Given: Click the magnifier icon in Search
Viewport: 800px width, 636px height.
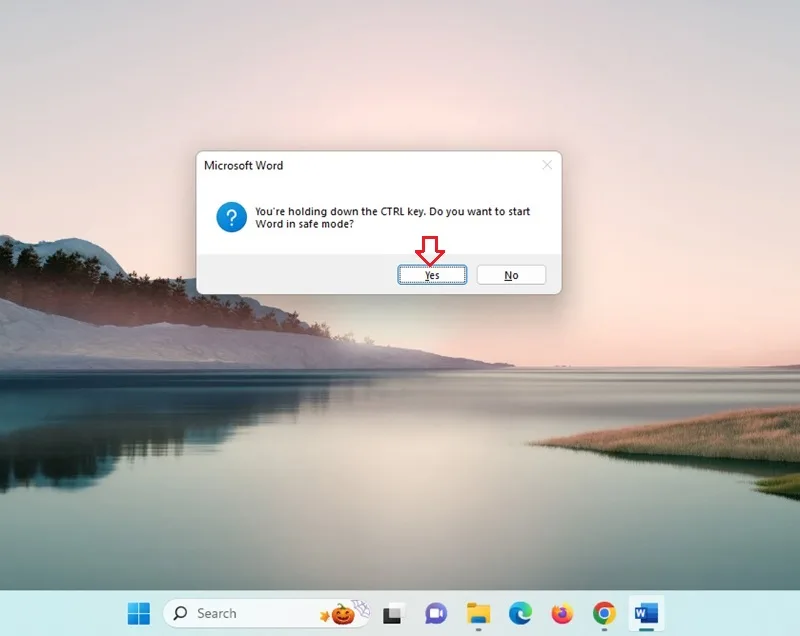Looking at the screenshot, I should 180,613.
